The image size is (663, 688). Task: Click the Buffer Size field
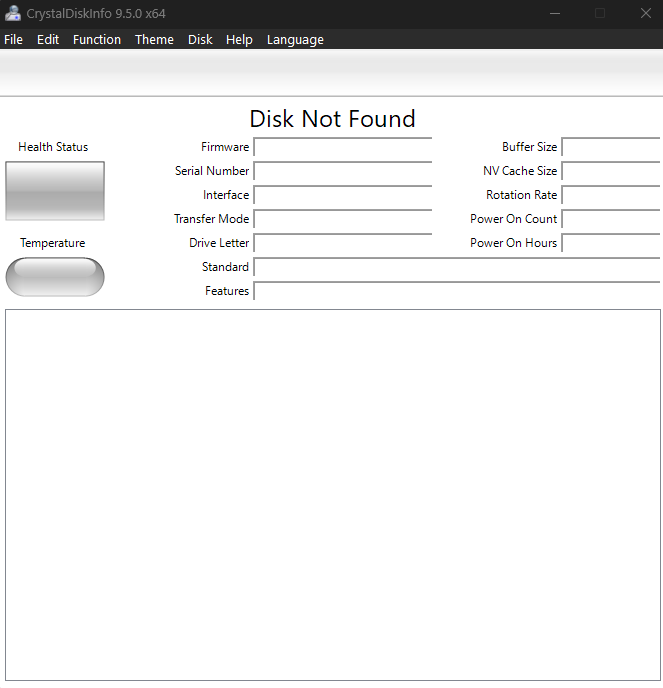click(x=611, y=147)
